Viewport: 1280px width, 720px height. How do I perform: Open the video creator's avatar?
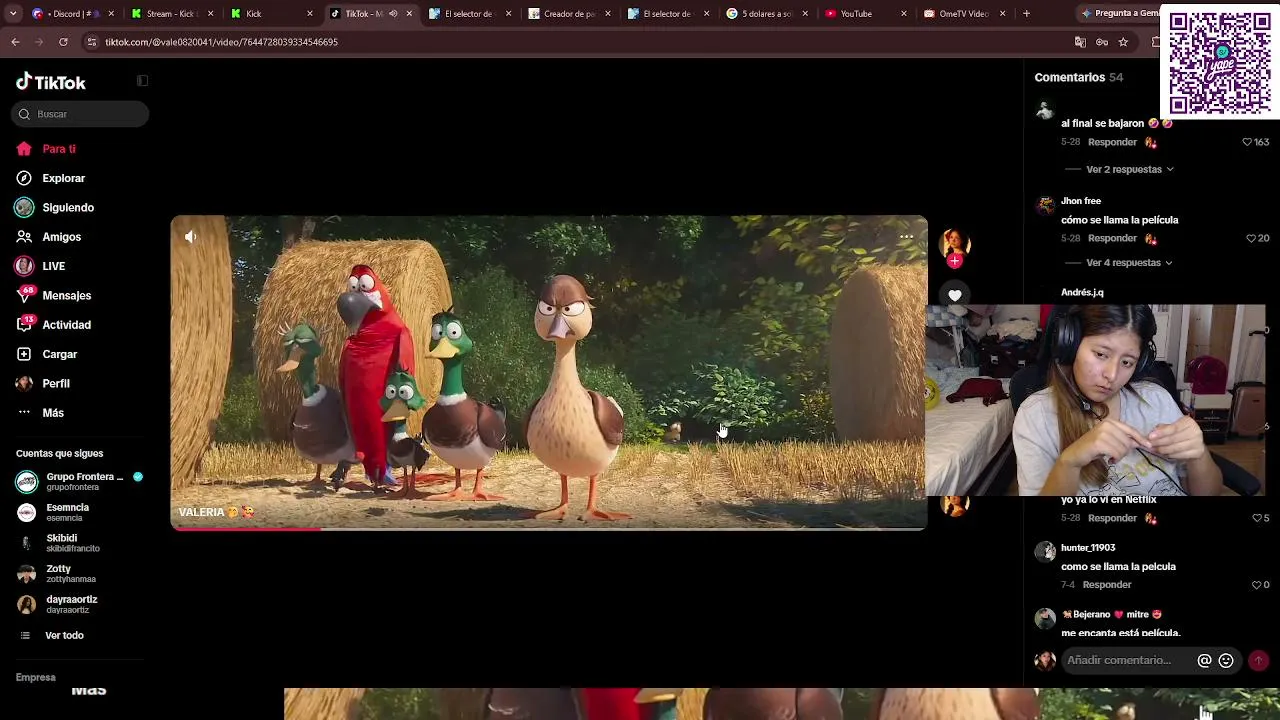click(955, 243)
